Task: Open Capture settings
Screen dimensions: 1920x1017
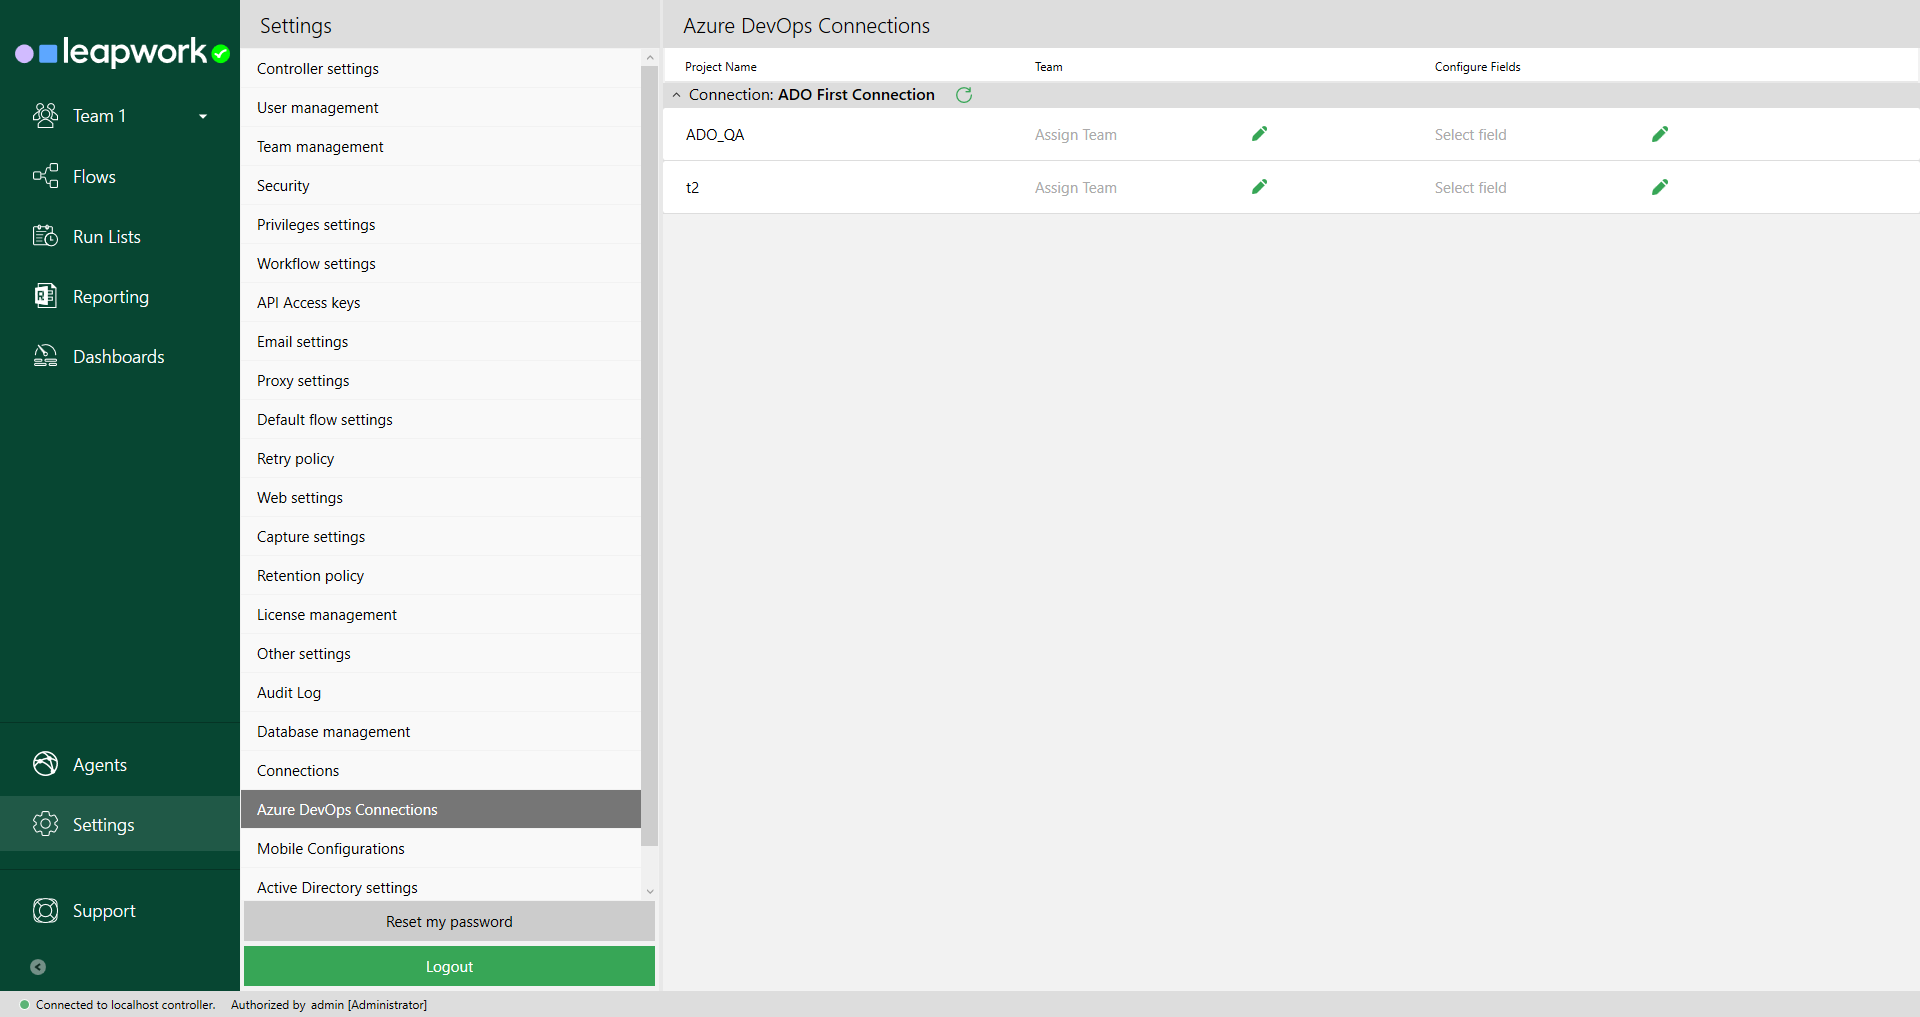Action: (x=441, y=537)
